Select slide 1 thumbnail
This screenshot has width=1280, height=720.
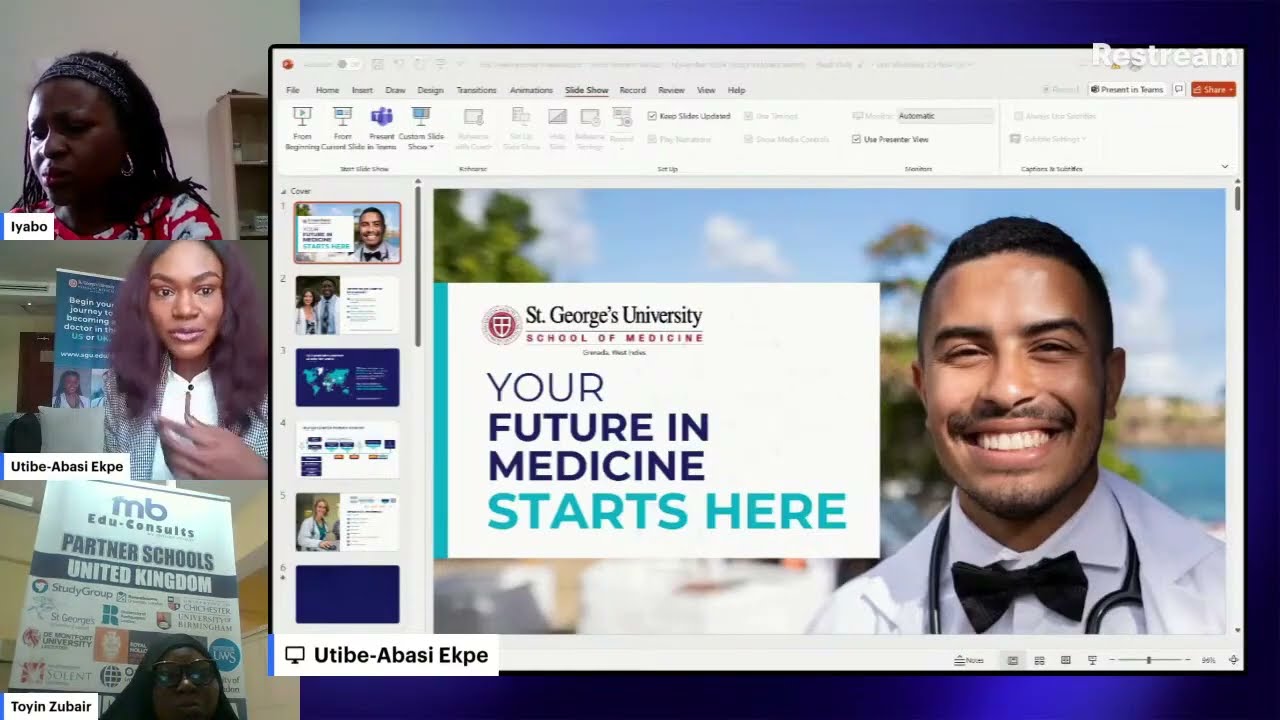click(x=347, y=233)
